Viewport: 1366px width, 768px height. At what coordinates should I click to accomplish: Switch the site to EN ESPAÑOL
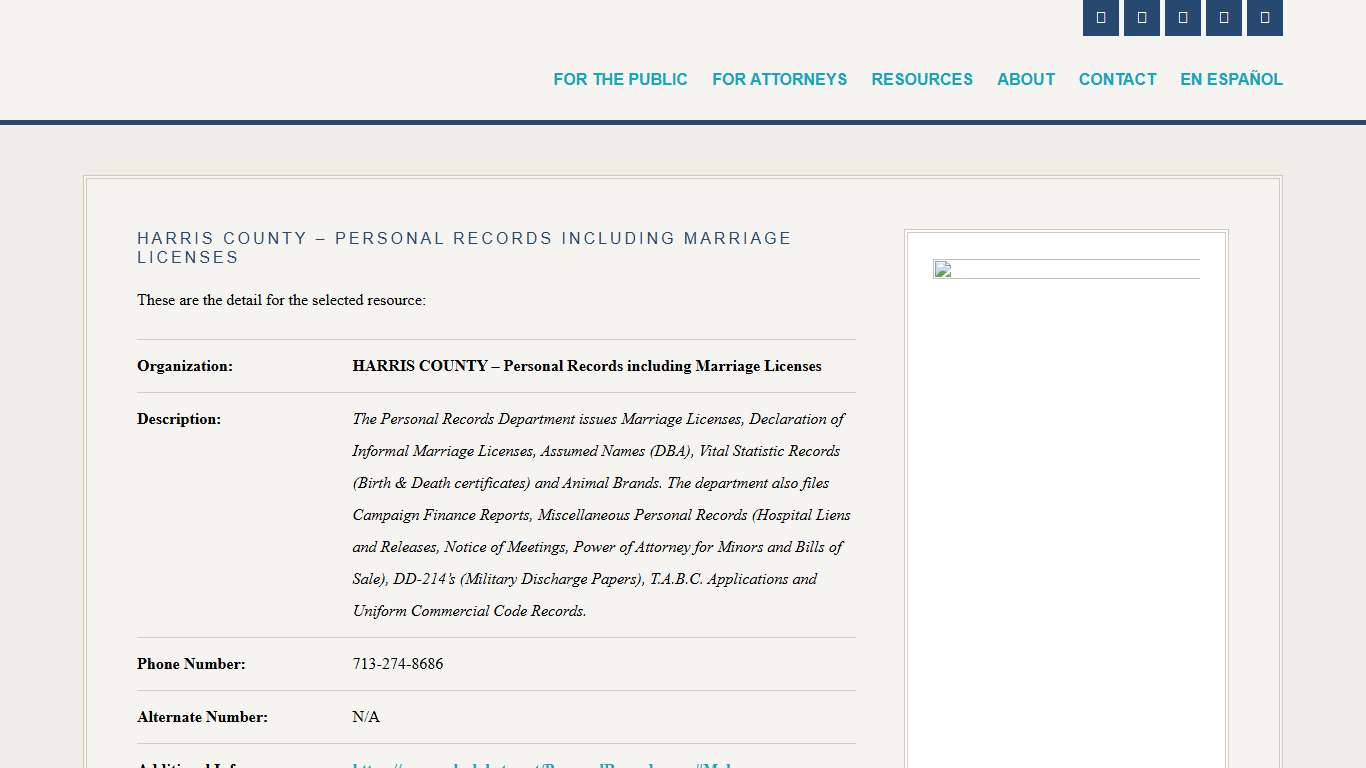tap(1231, 79)
